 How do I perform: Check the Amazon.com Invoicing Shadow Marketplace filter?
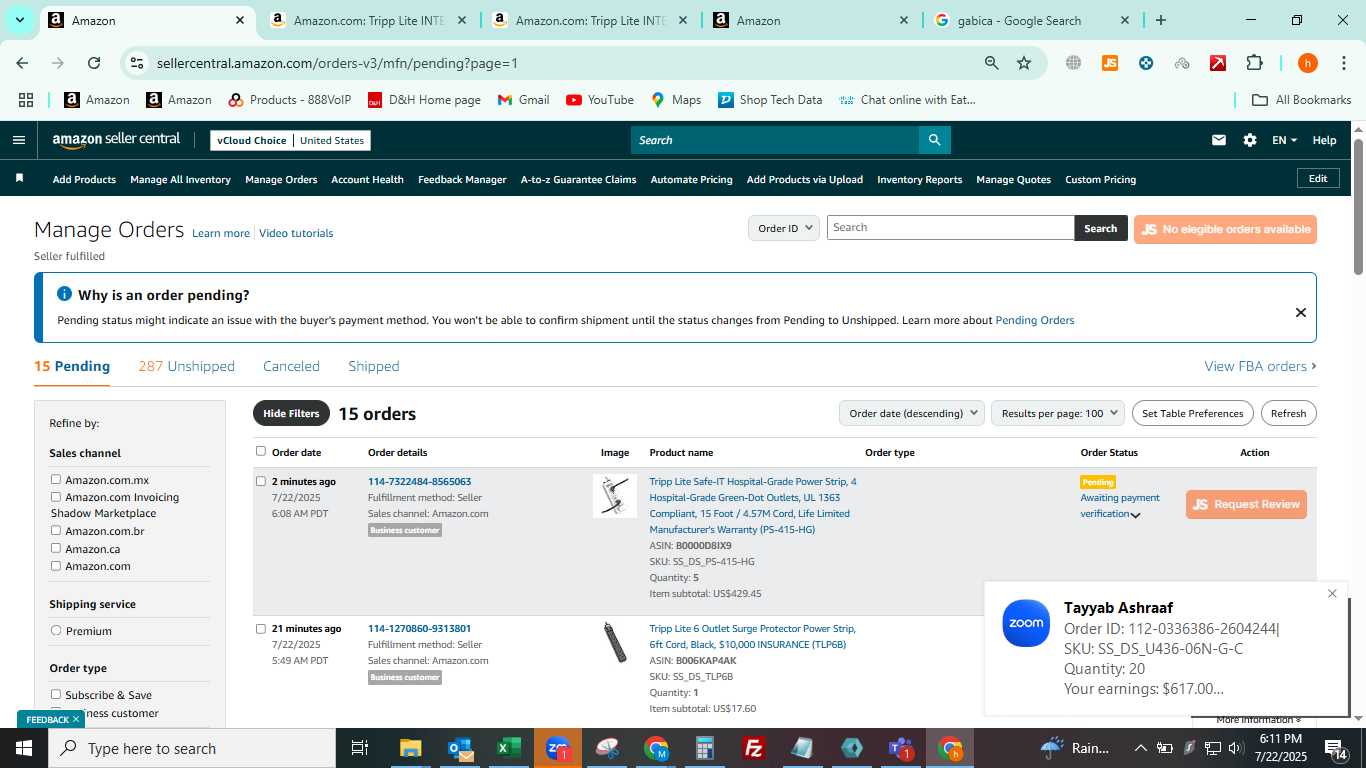tap(56, 497)
